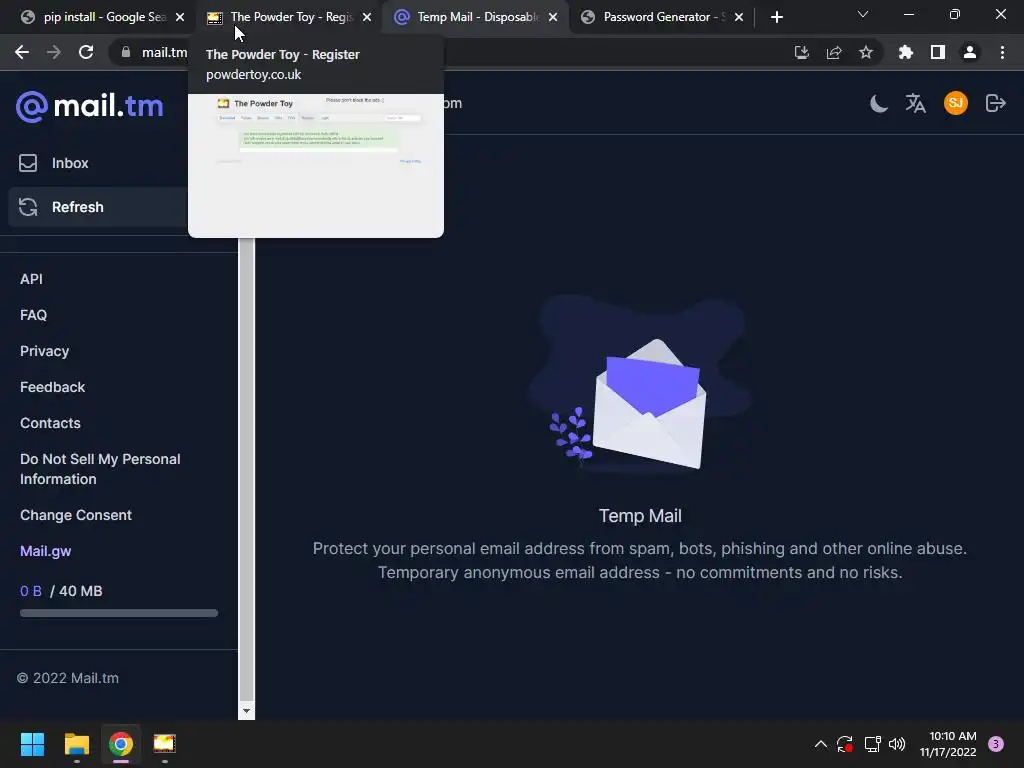Click the sidebar vertical scrollbar track

pyautogui.click(x=246, y=470)
